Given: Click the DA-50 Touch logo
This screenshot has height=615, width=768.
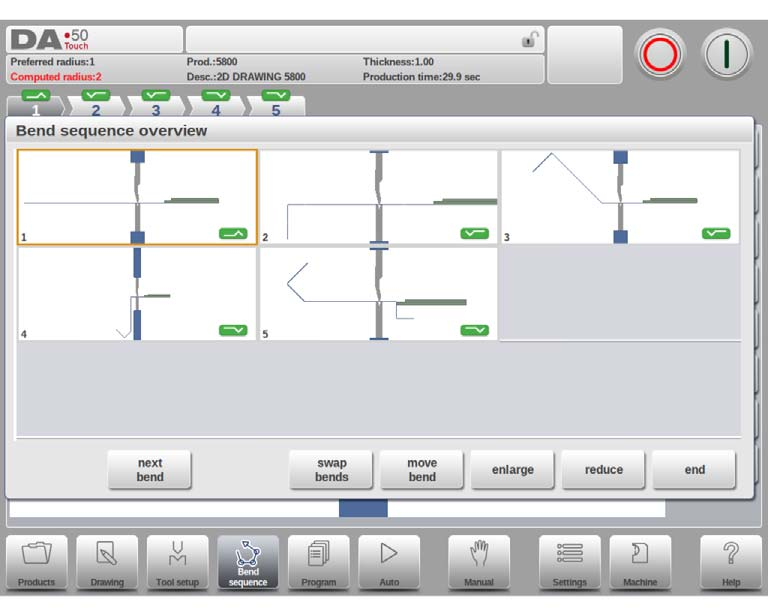Looking at the screenshot, I should click(x=49, y=40).
